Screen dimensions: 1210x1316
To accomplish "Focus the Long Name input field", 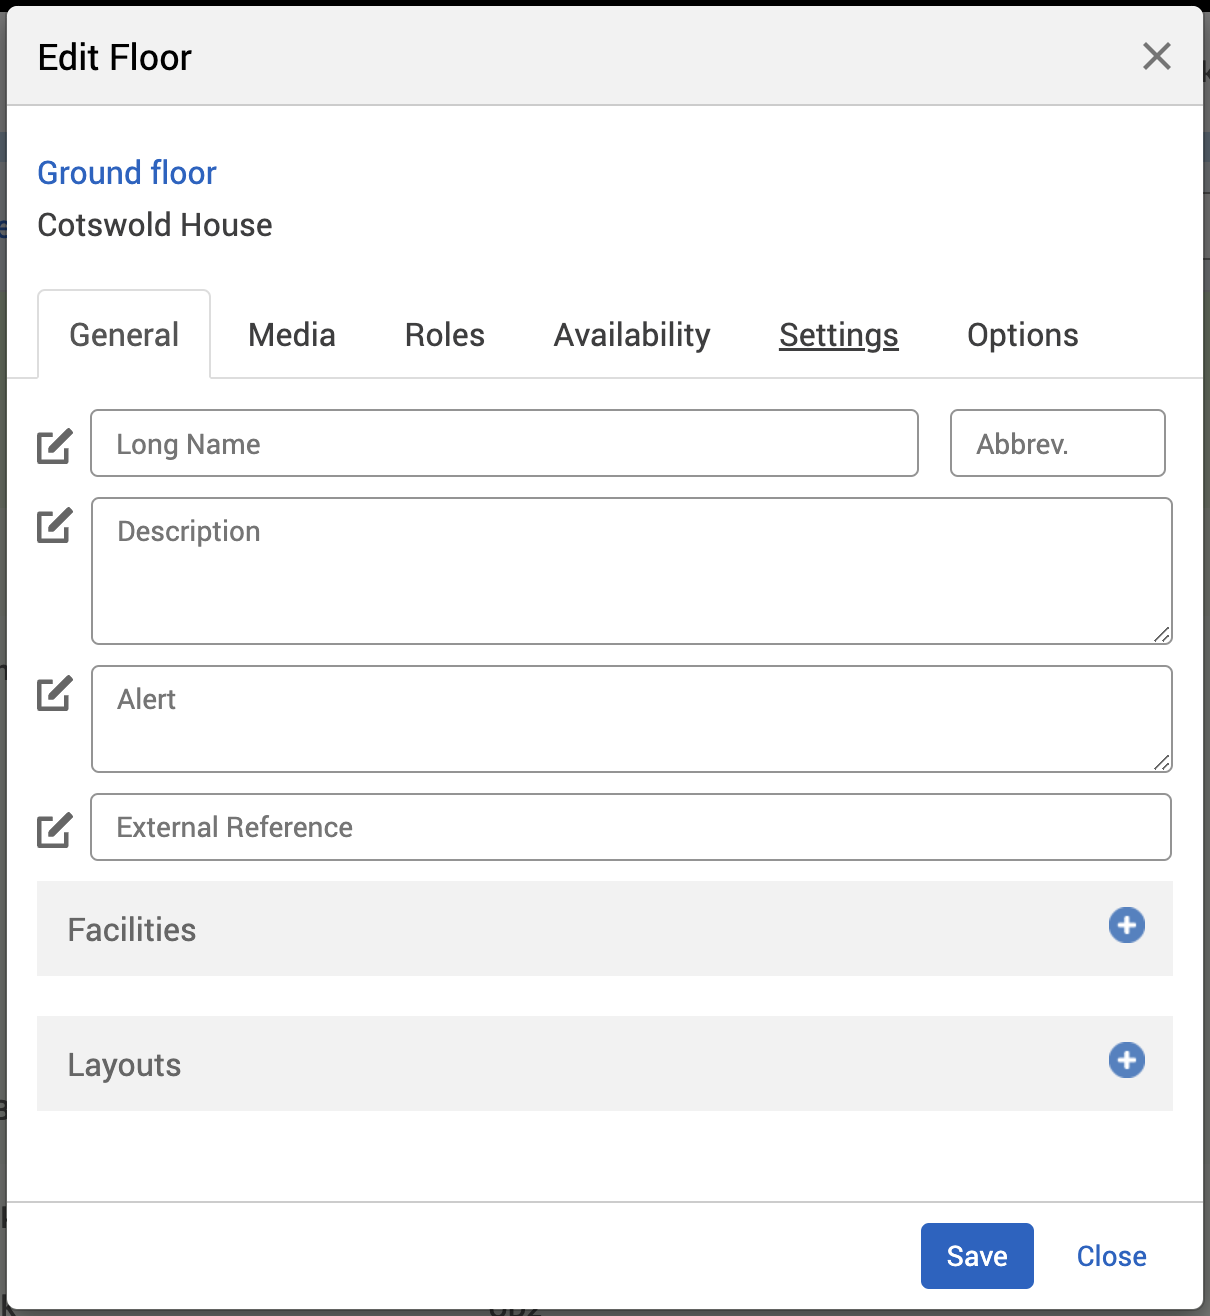I will [504, 443].
